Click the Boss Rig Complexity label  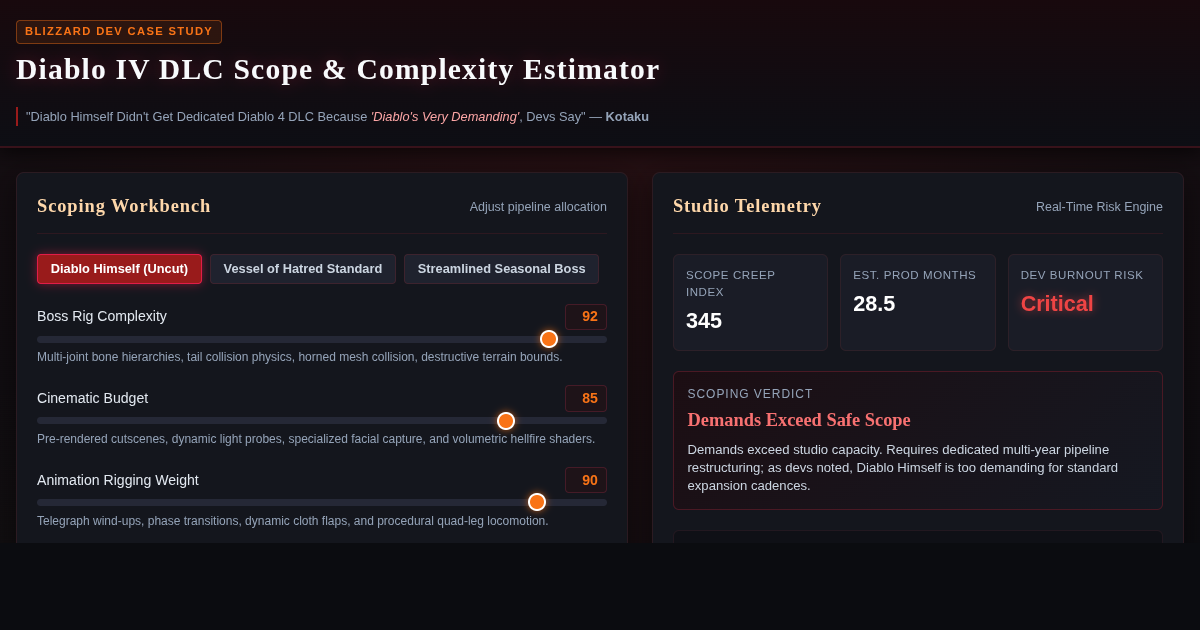pyautogui.click(x=102, y=316)
